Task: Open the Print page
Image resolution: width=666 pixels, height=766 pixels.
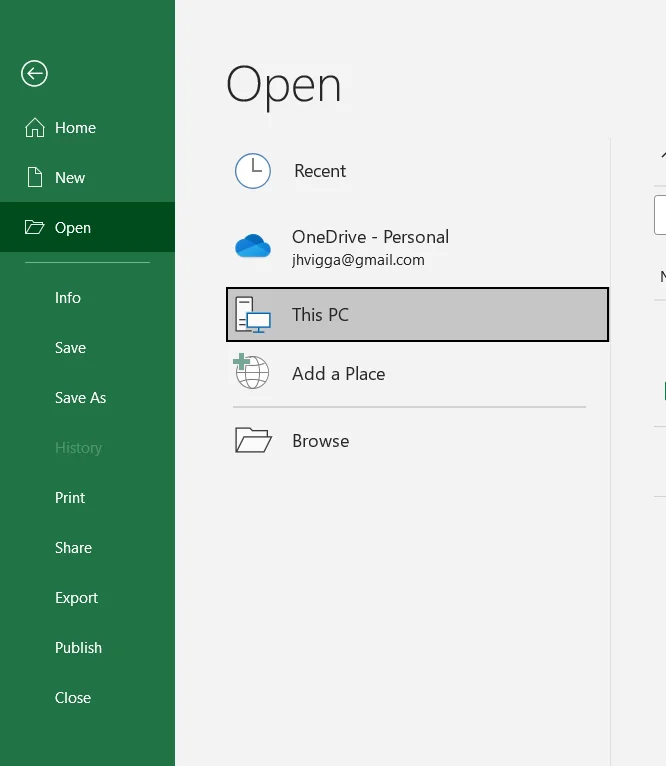Action: pos(87,498)
